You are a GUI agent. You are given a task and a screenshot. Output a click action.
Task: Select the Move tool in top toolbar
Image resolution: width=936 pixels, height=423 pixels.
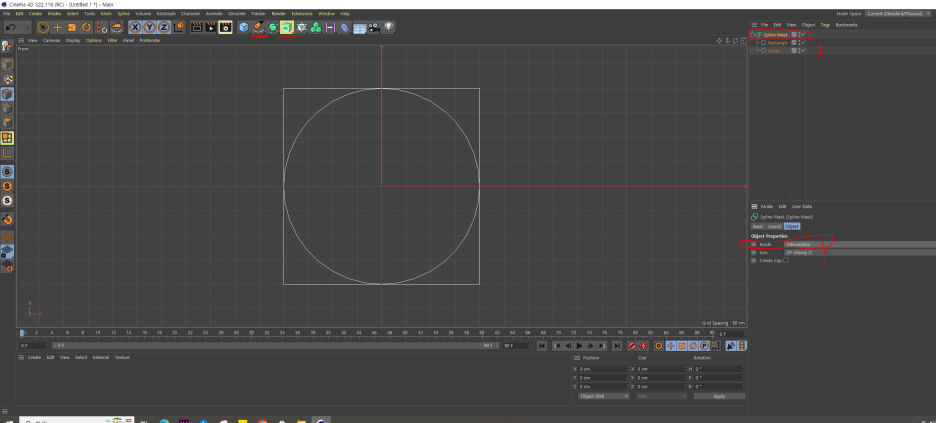point(57,27)
